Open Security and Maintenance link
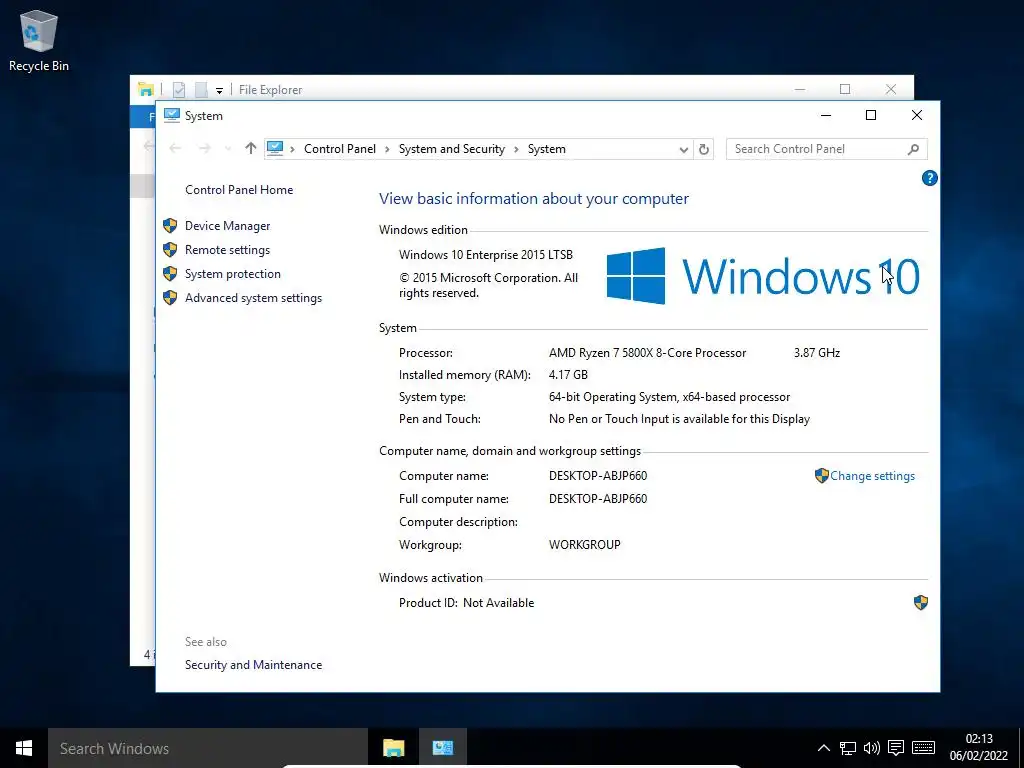 tap(253, 665)
